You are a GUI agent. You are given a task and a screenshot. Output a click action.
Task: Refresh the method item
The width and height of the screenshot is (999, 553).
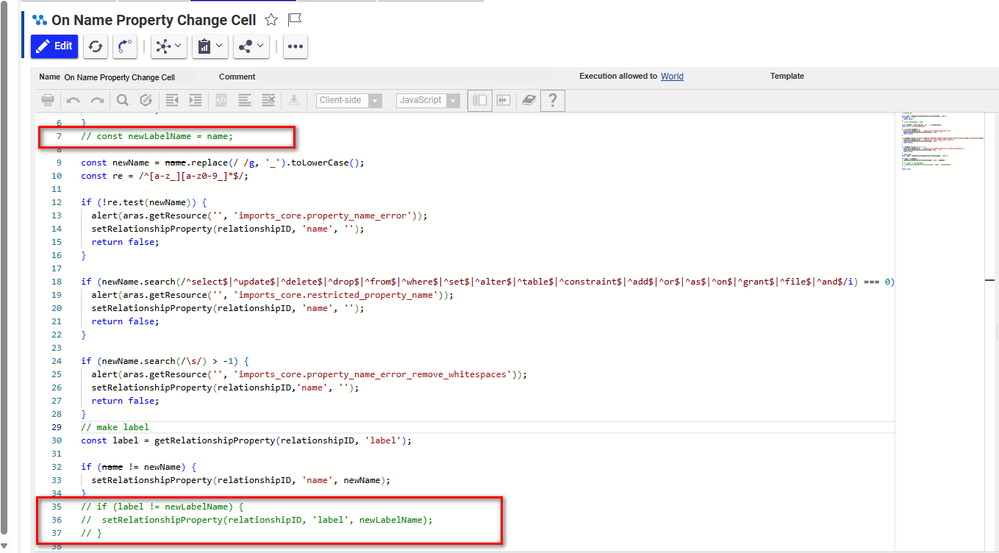tap(94, 46)
